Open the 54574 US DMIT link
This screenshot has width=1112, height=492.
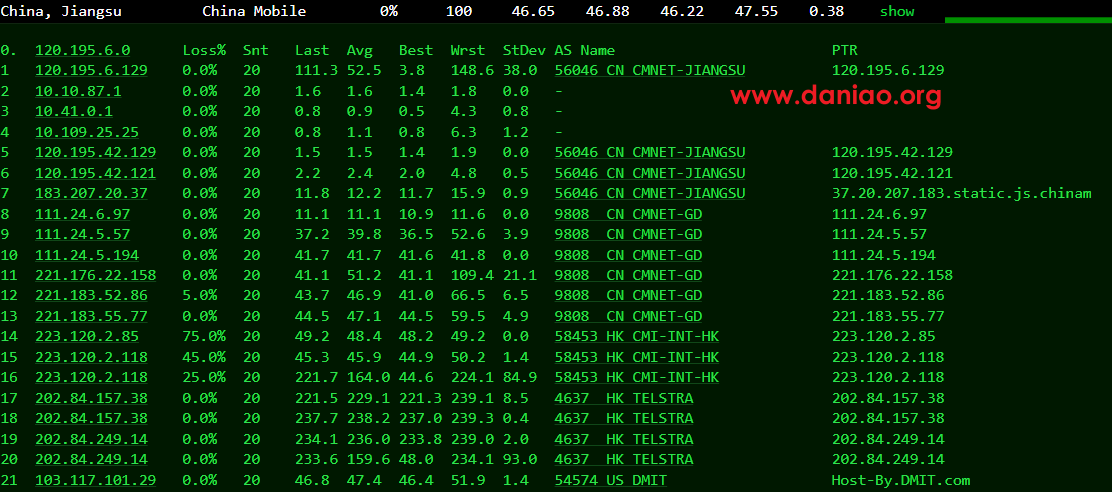tap(611, 481)
